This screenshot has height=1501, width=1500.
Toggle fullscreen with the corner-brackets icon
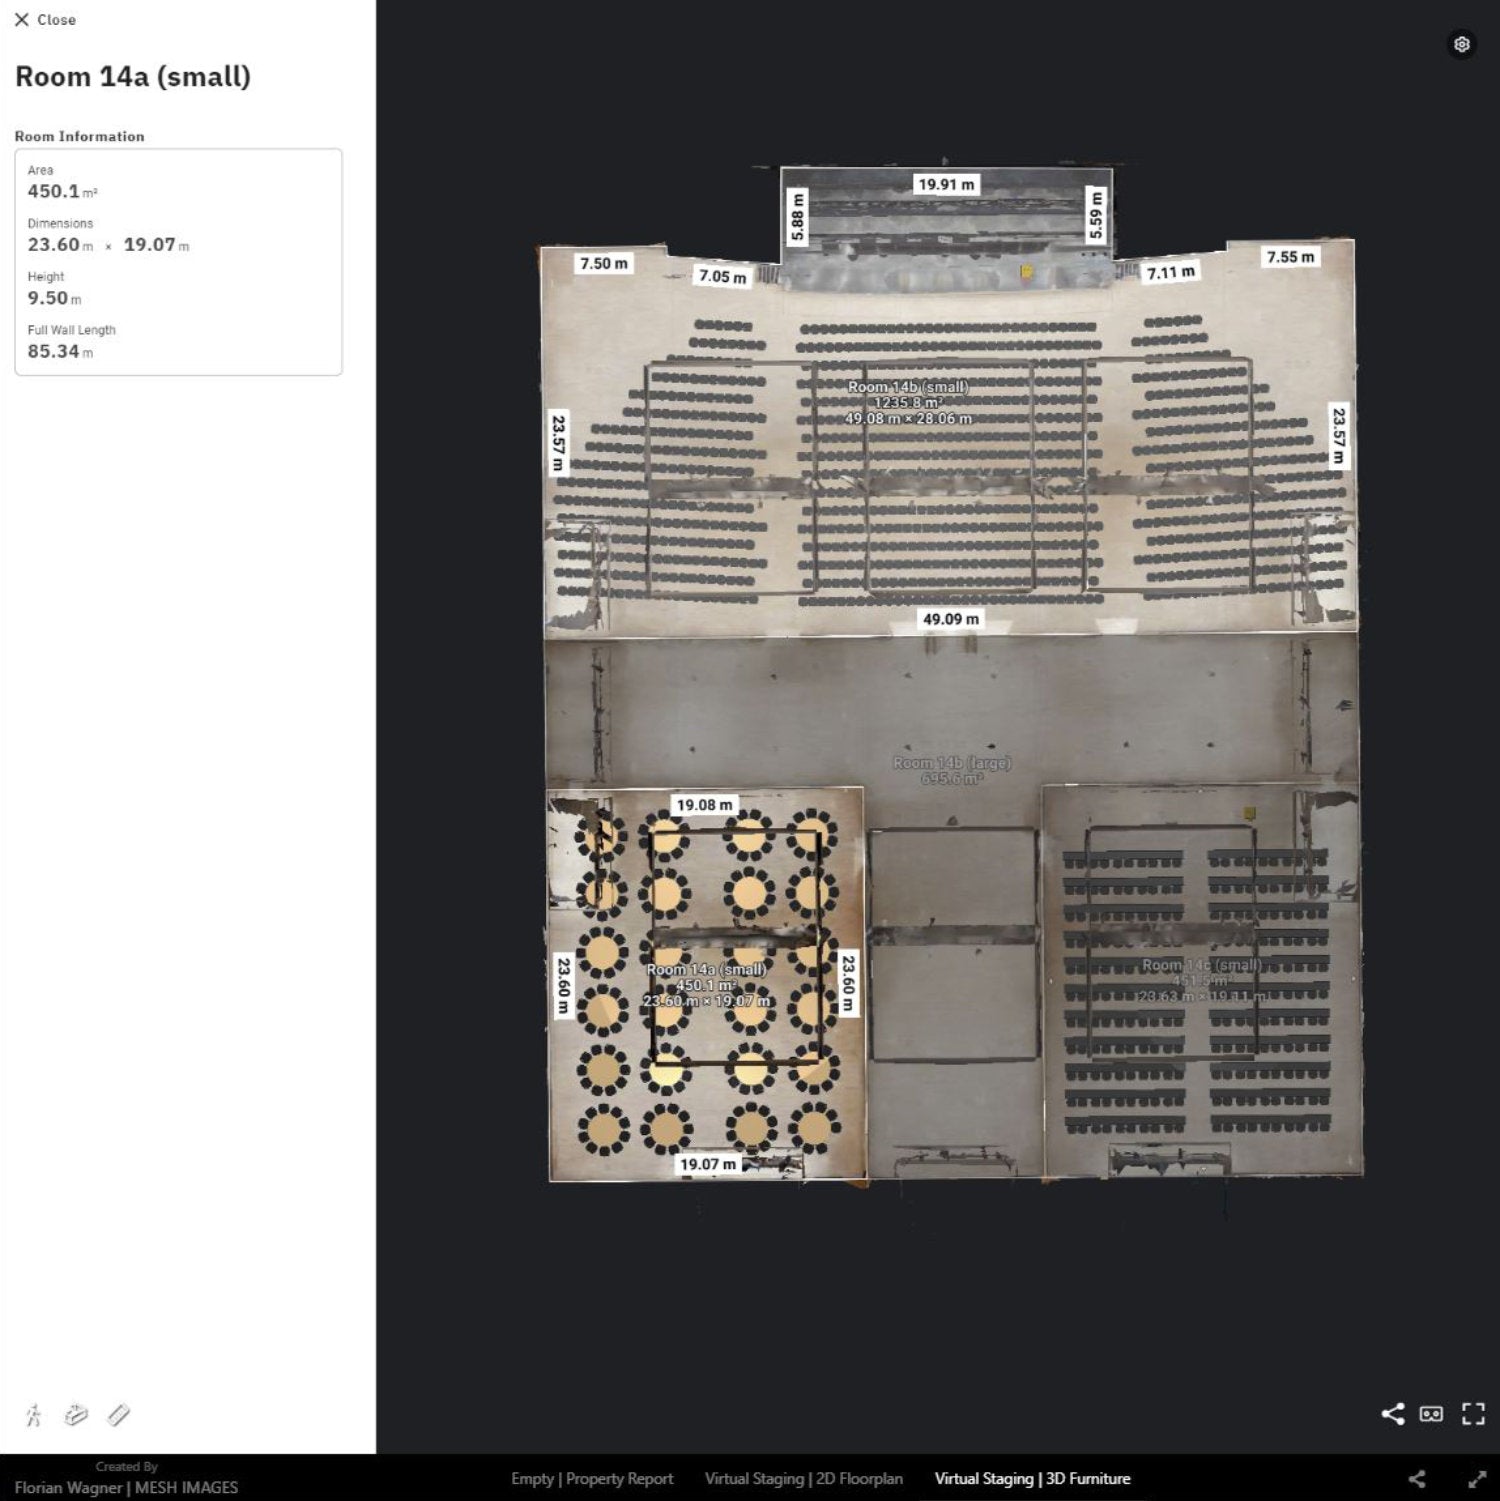pyautogui.click(x=1473, y=1413)
